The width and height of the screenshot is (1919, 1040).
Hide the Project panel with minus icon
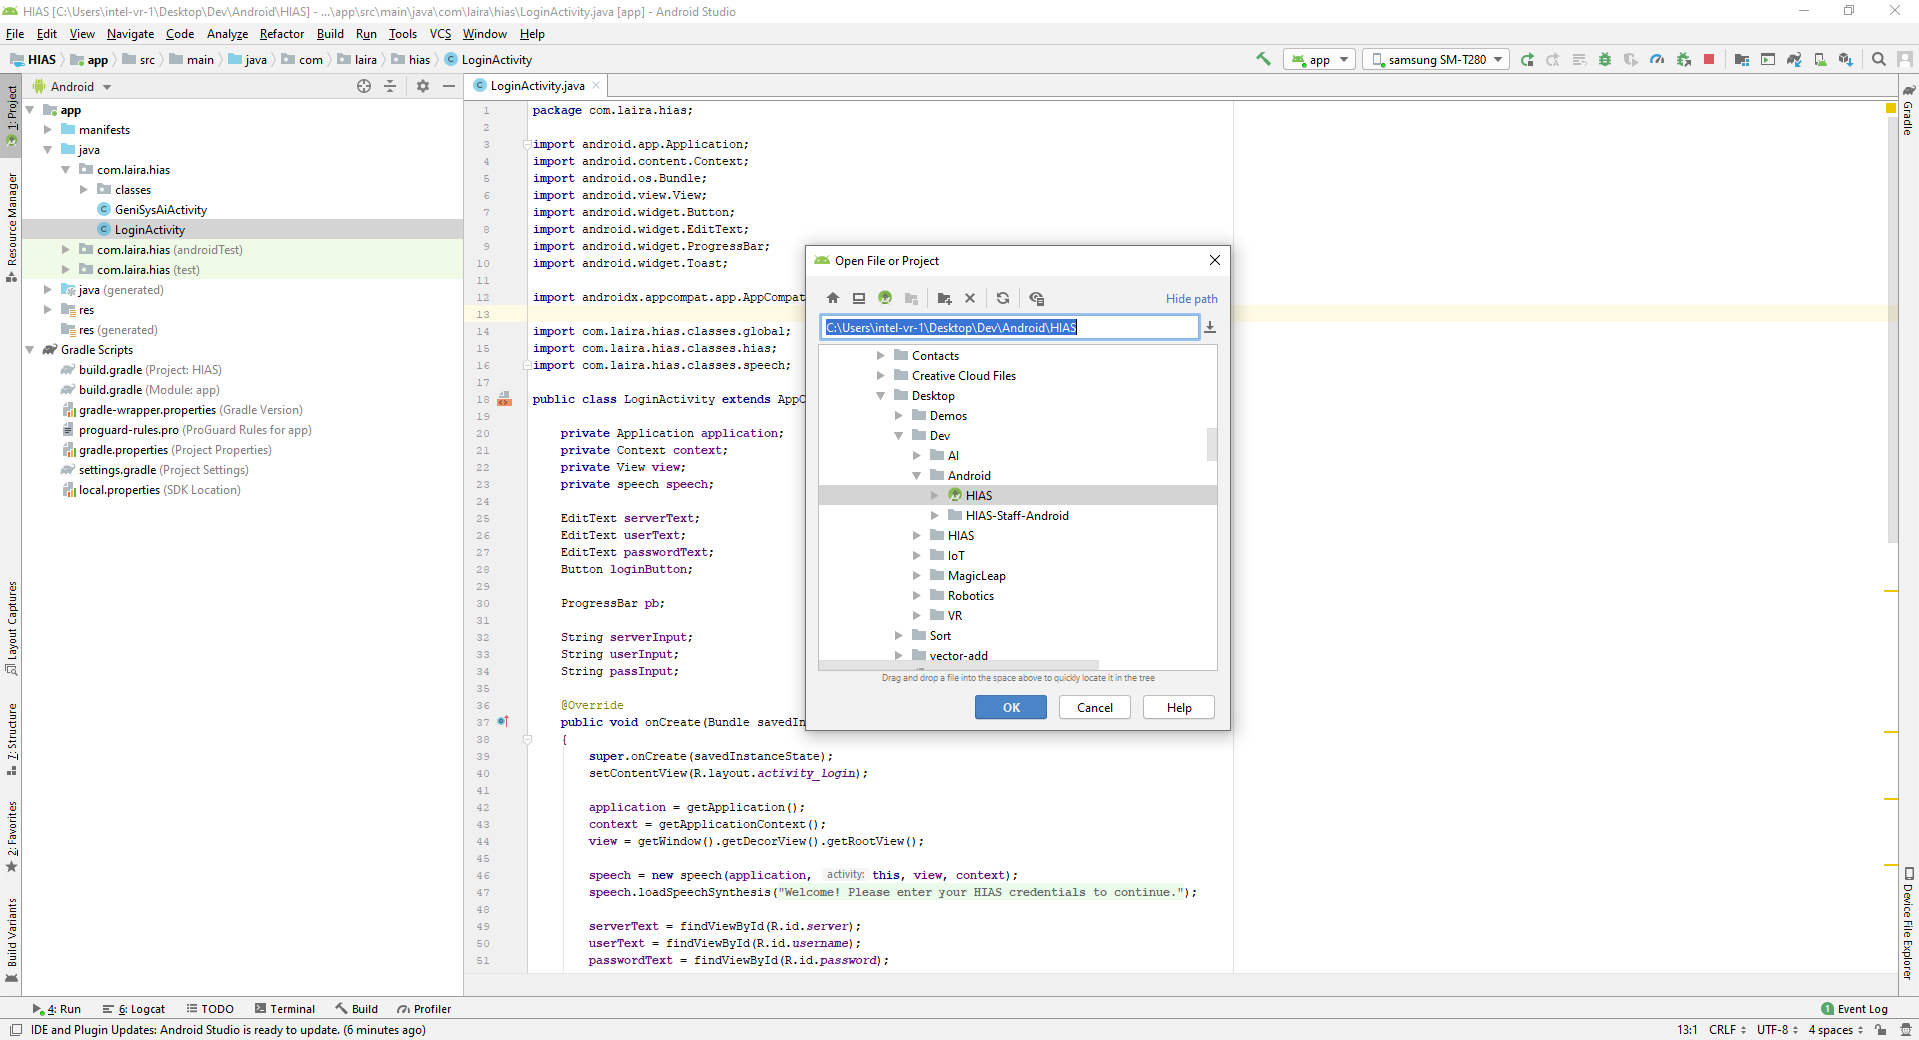tap(449, 86)
